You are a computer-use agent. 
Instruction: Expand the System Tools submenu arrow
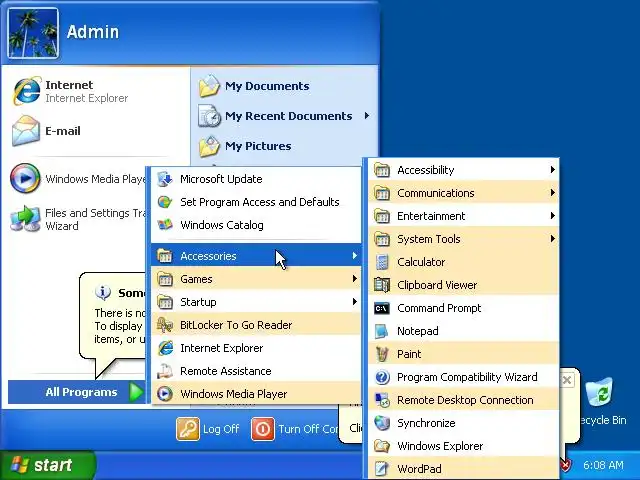point(552,238)
